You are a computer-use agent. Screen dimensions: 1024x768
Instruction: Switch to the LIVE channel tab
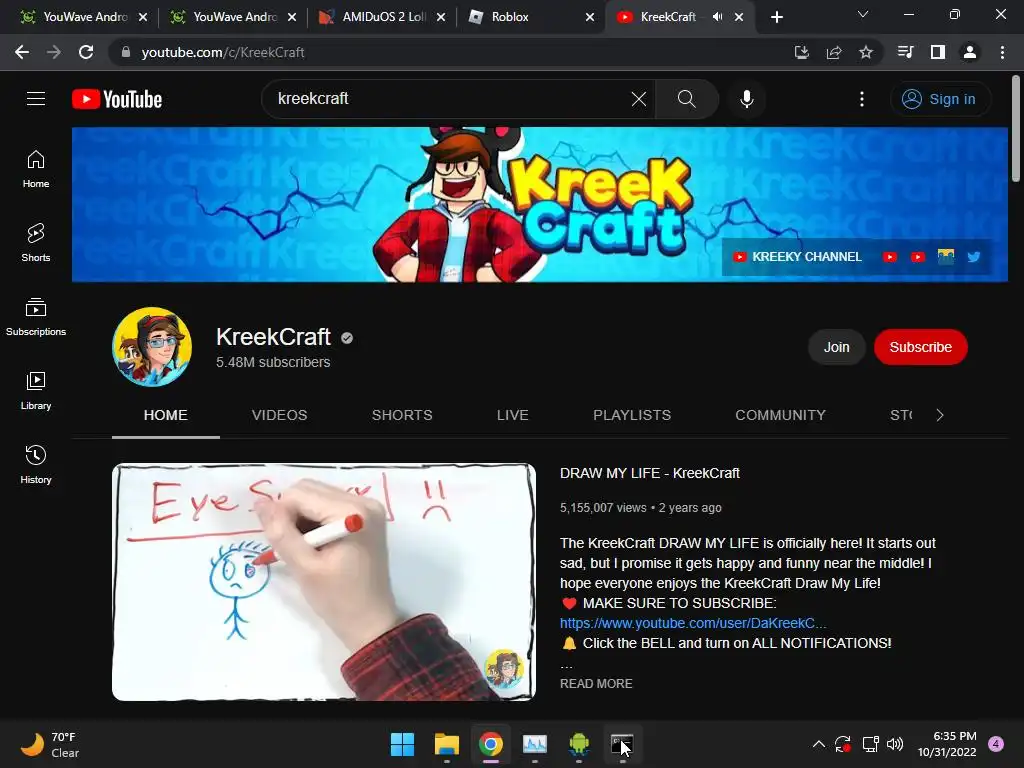coord(513,415)
